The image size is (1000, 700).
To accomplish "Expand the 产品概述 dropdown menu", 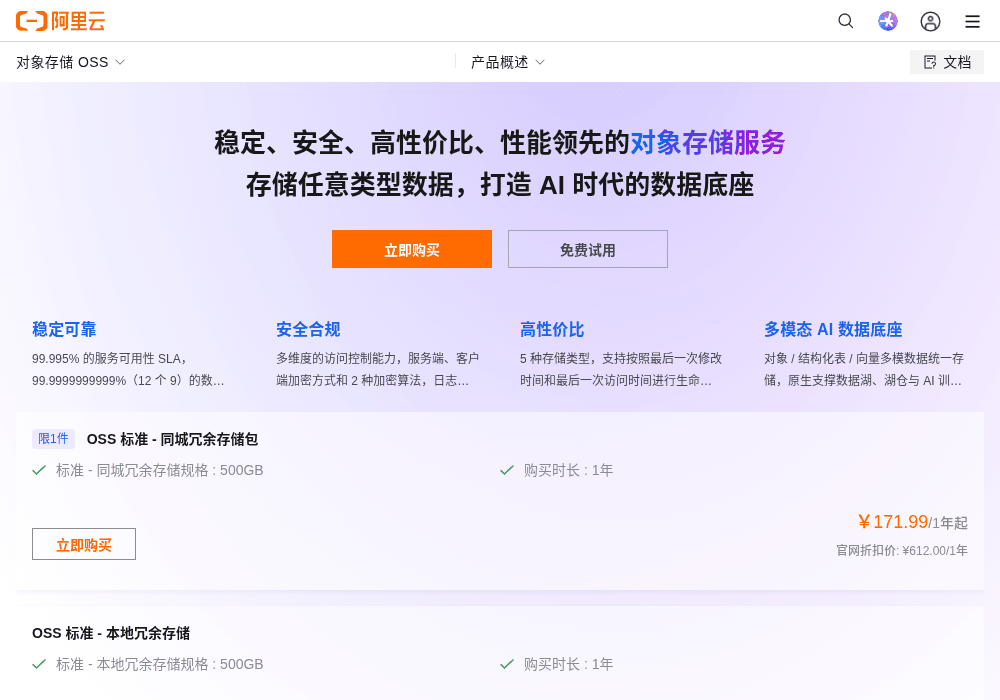I will coord(508,62).
